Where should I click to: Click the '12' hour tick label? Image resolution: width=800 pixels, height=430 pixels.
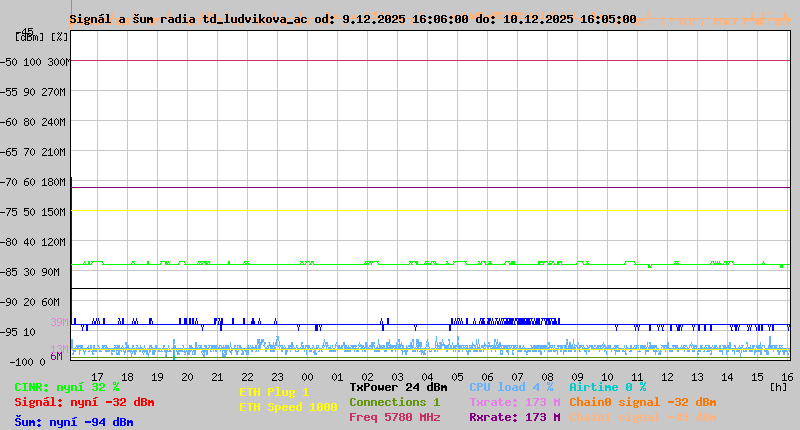667,377
